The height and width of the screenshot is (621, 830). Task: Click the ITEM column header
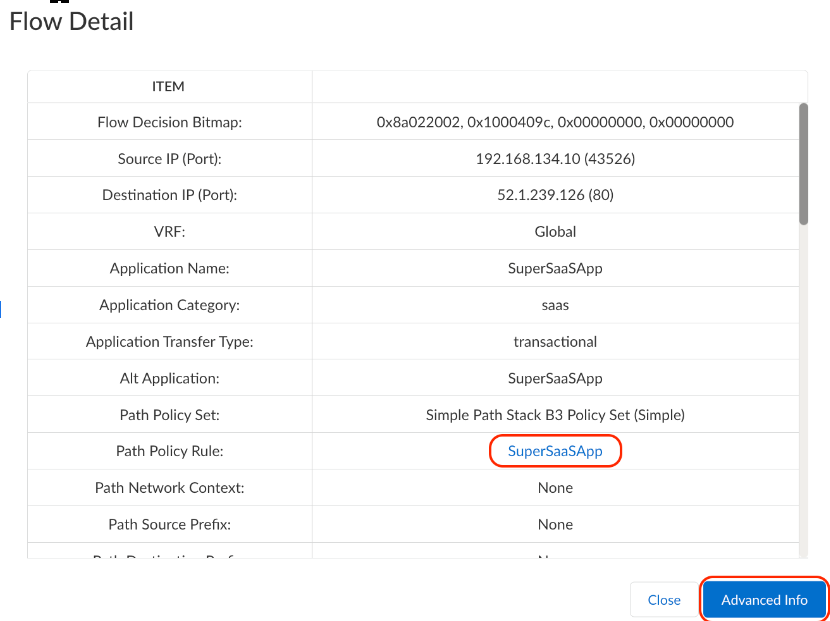pos(169,86)
